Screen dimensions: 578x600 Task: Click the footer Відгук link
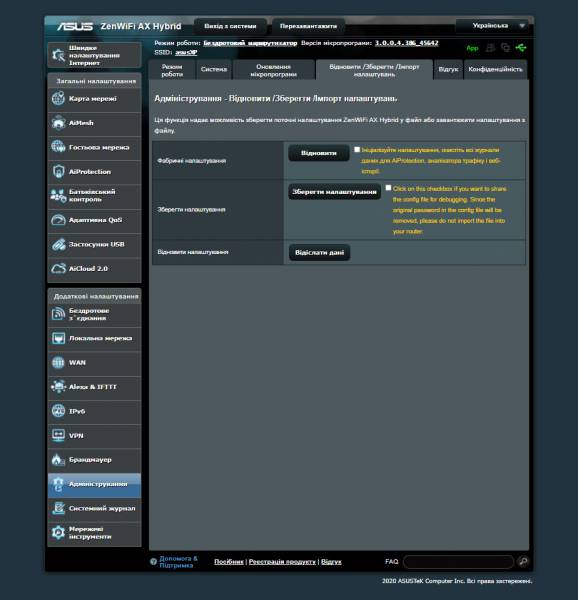click(331, 562)
